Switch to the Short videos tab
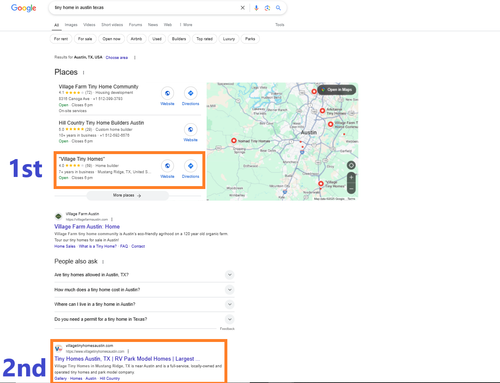The image size is (500, 383). [112, 25]
